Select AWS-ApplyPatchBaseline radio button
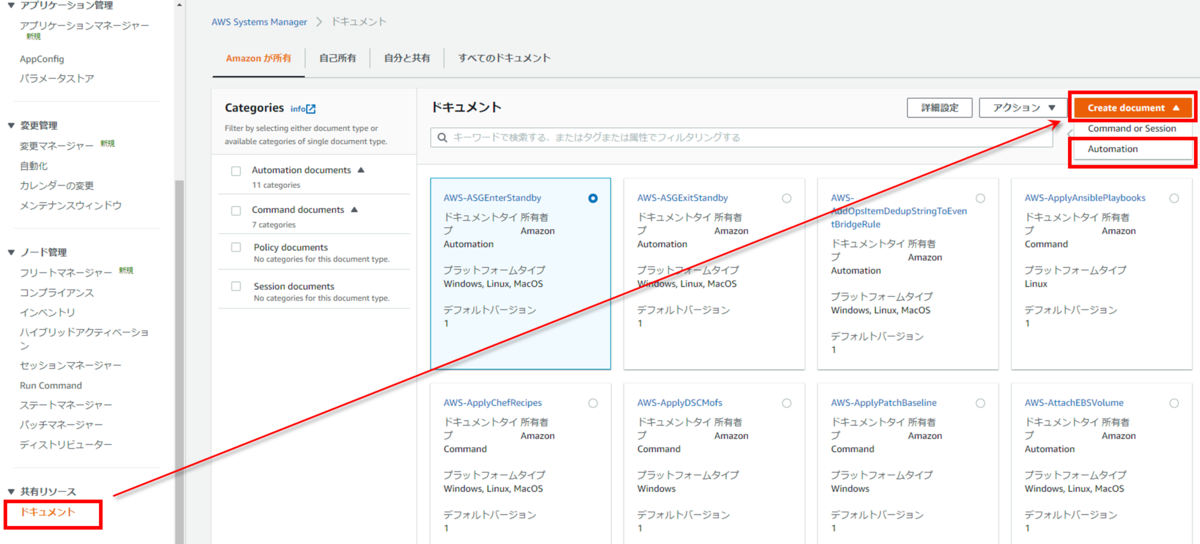 click(980, 403)
